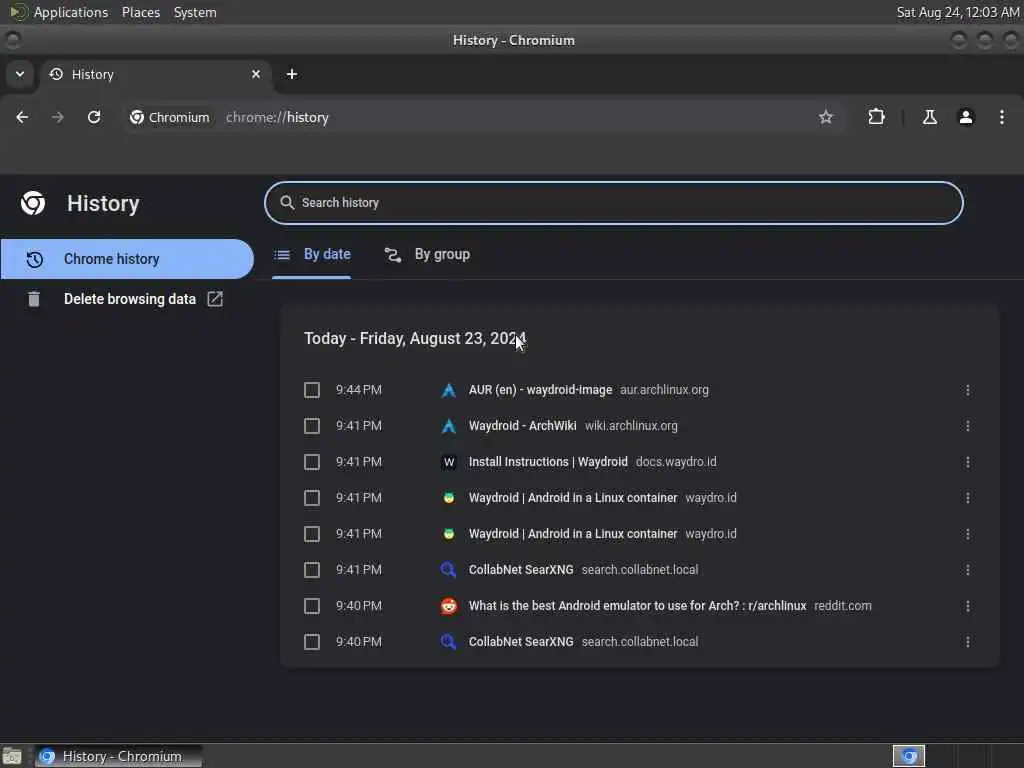
Task: Click the Chromium site info chip
Action: coord(170,117)
